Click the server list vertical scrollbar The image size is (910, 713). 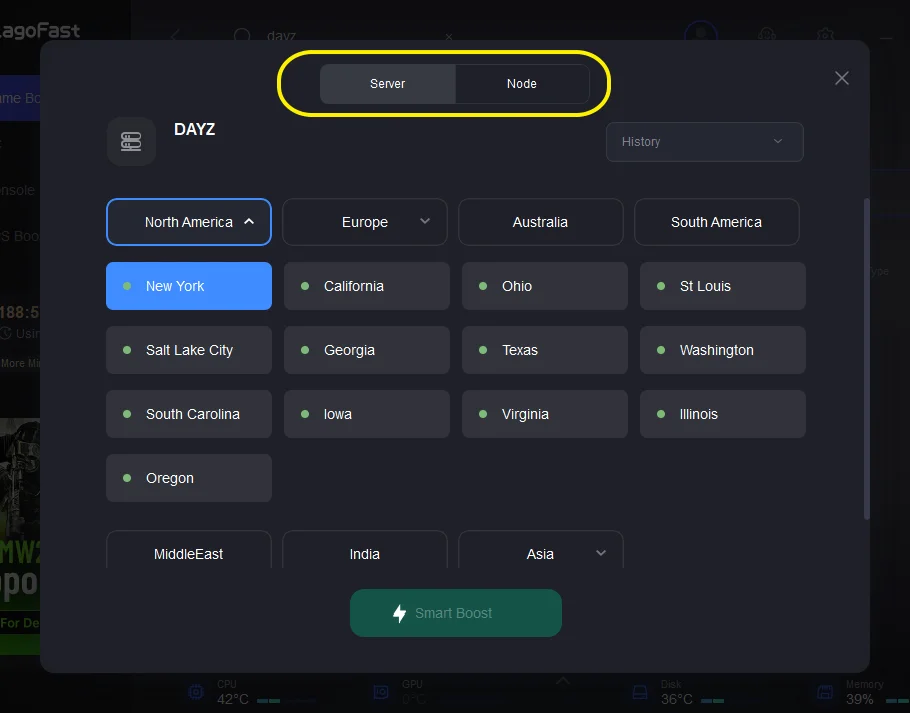[x=866, y=358]
